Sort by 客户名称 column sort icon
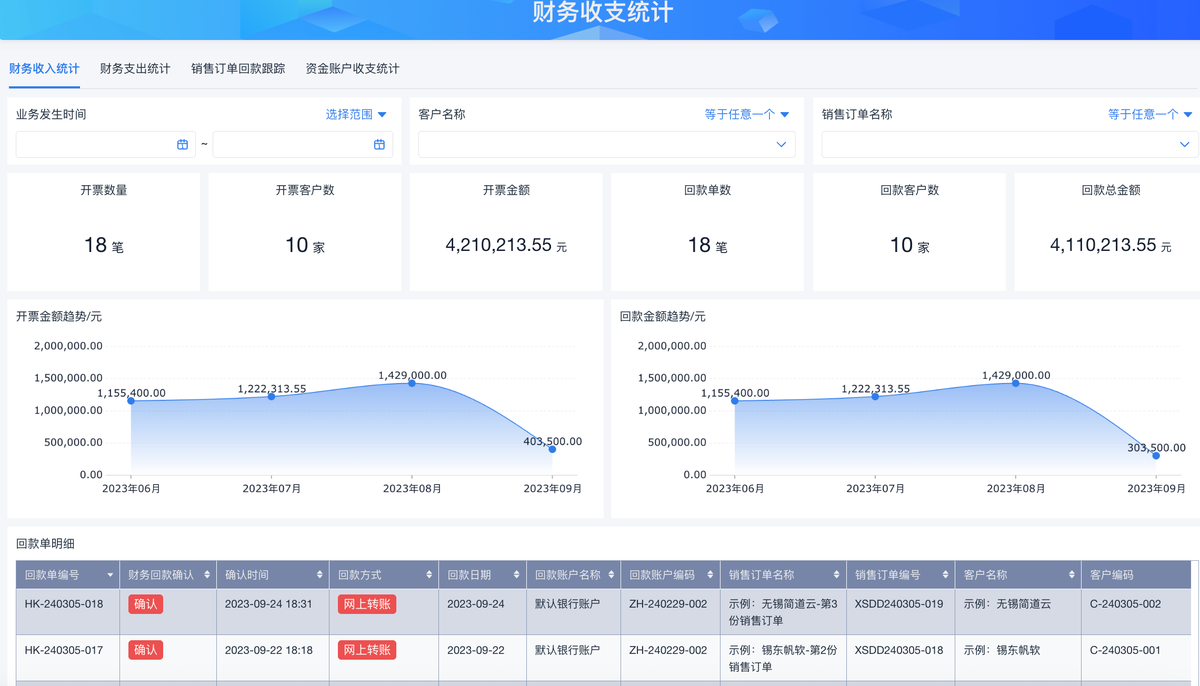 point(1071,575)
